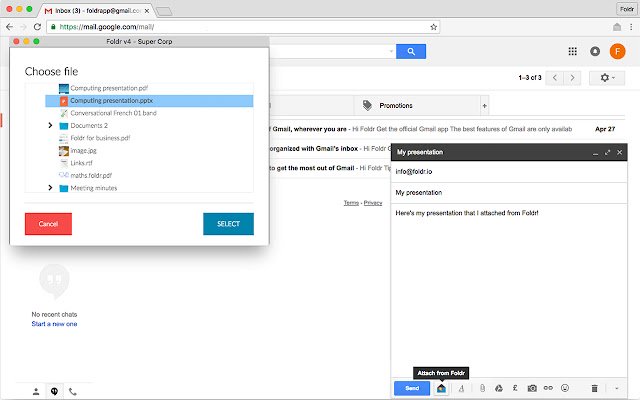The image size is (640, 400).
Task: Open Gmail settings gear dropdown
Action: [607, 78]
